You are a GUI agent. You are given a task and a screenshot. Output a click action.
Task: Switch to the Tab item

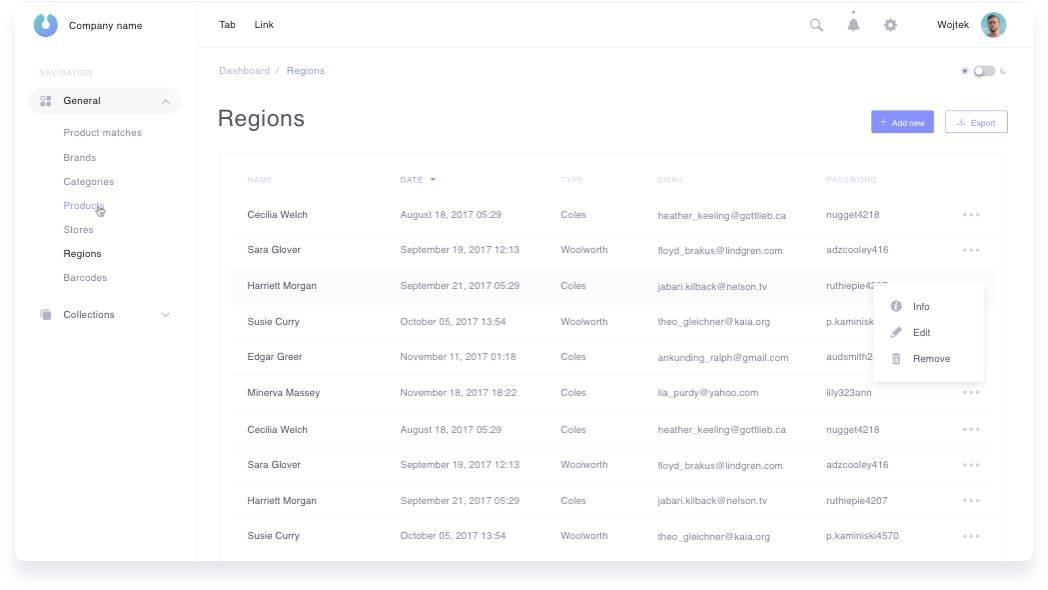[227, 25]
